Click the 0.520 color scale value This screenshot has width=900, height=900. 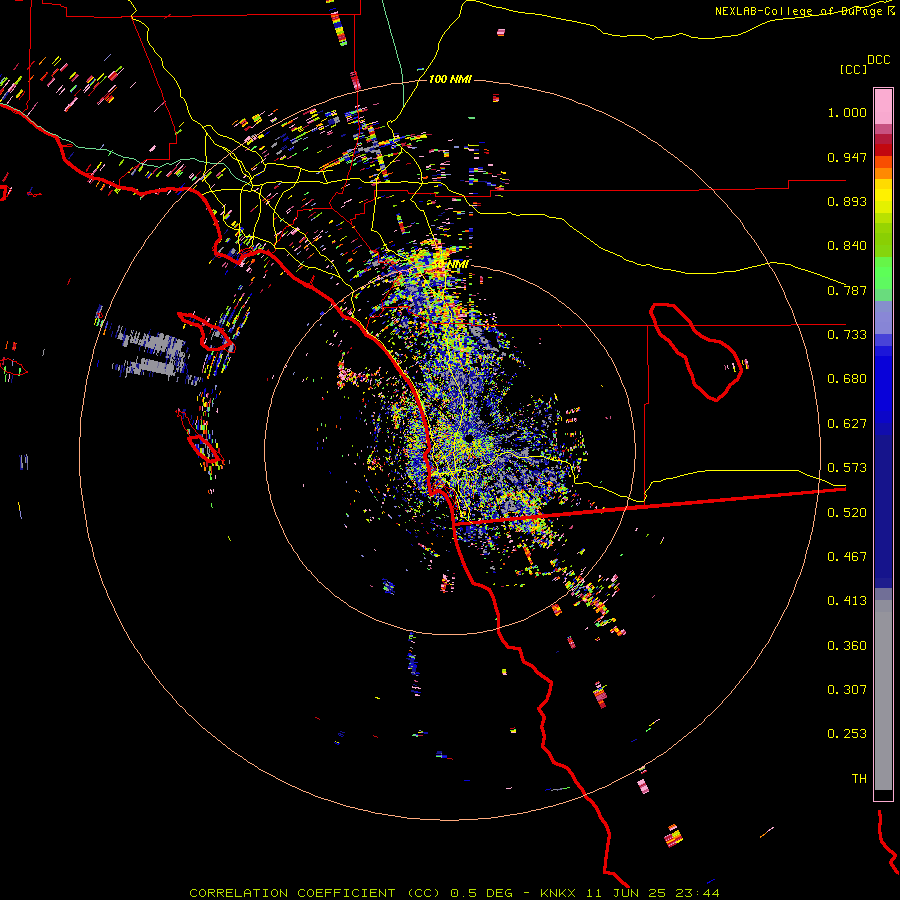coord(847,513)
